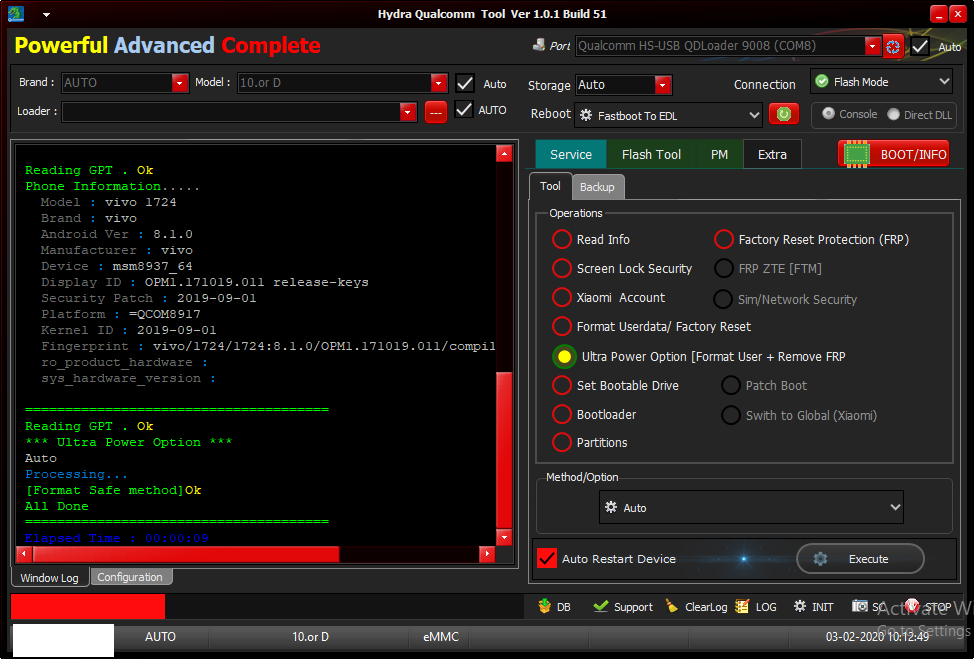Click the red loader browse button

click(435, 112)
